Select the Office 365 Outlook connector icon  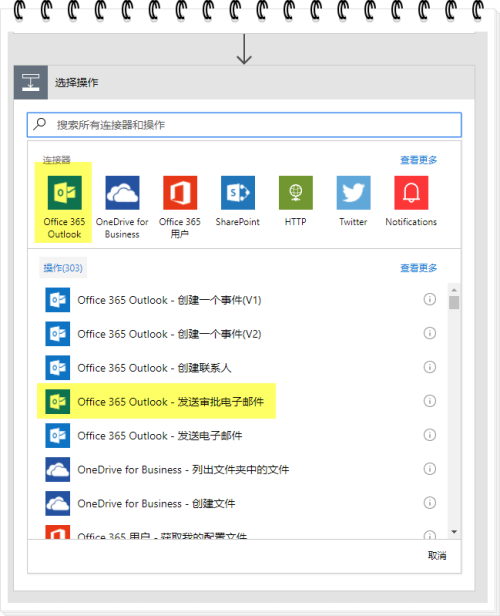(64, 192)
